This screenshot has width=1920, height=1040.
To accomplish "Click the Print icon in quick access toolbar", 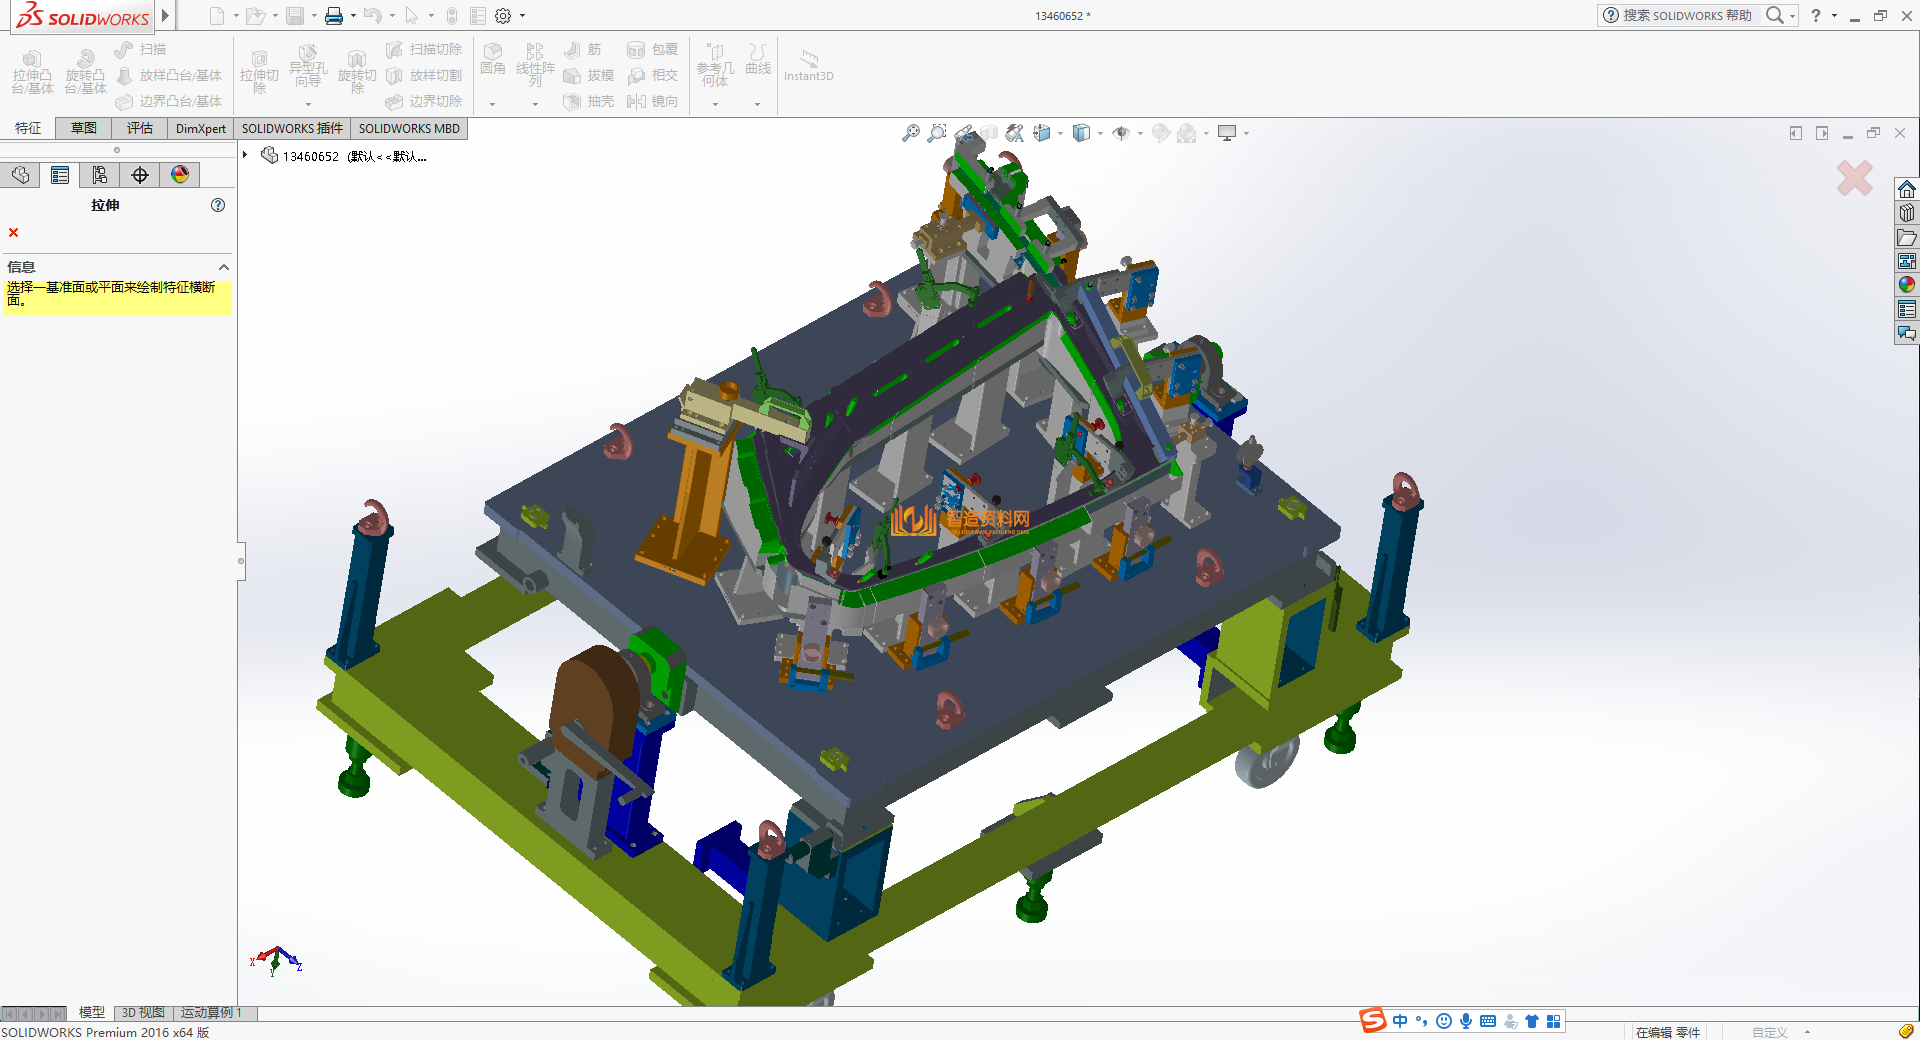I will [334, 16].
